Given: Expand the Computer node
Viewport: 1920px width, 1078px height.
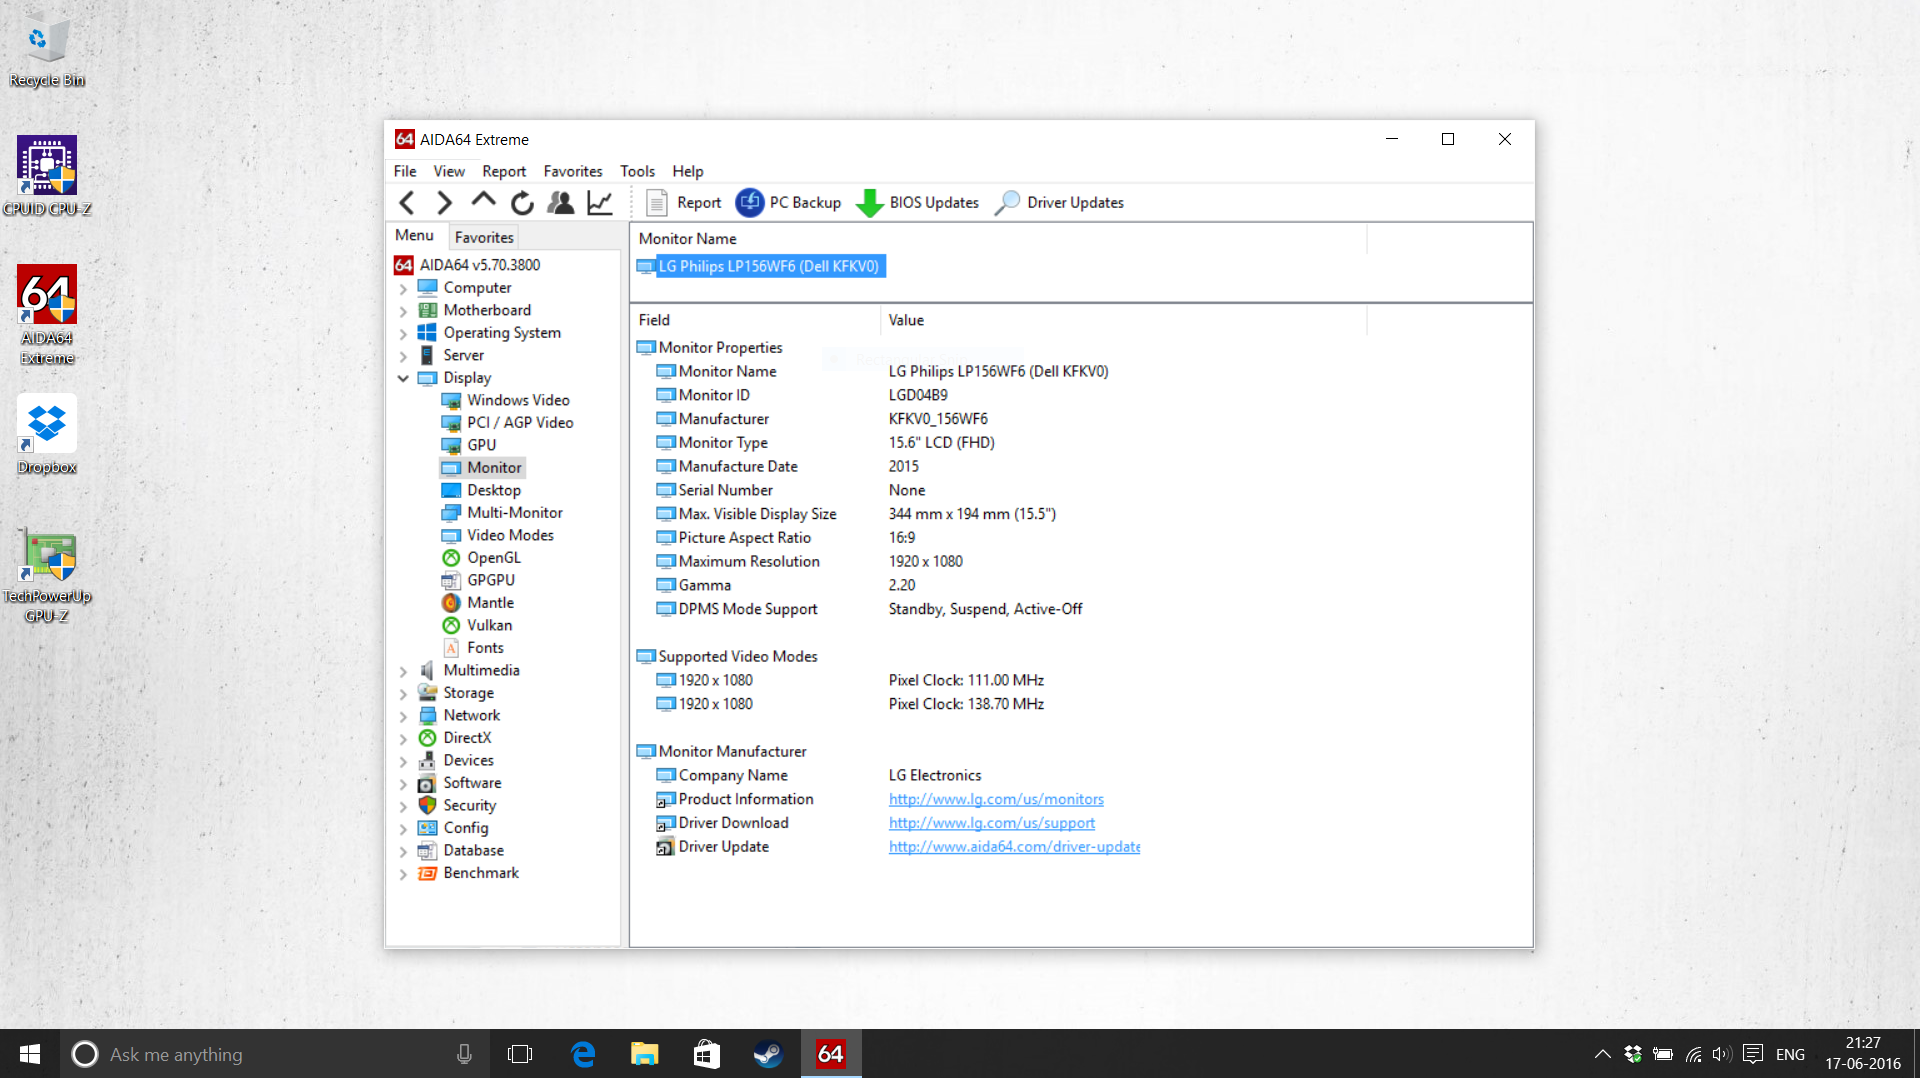Looking at the screenshot, I should pos(403,289).
